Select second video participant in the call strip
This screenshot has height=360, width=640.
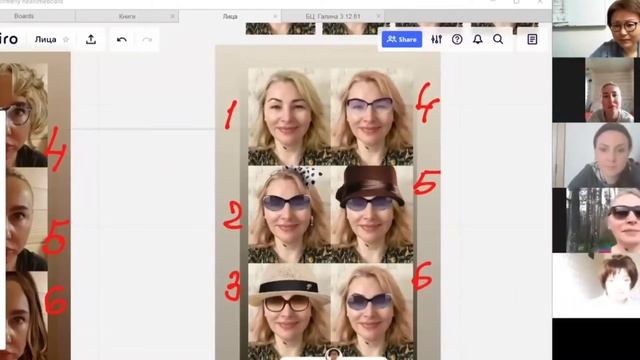[x=596, y=90]
